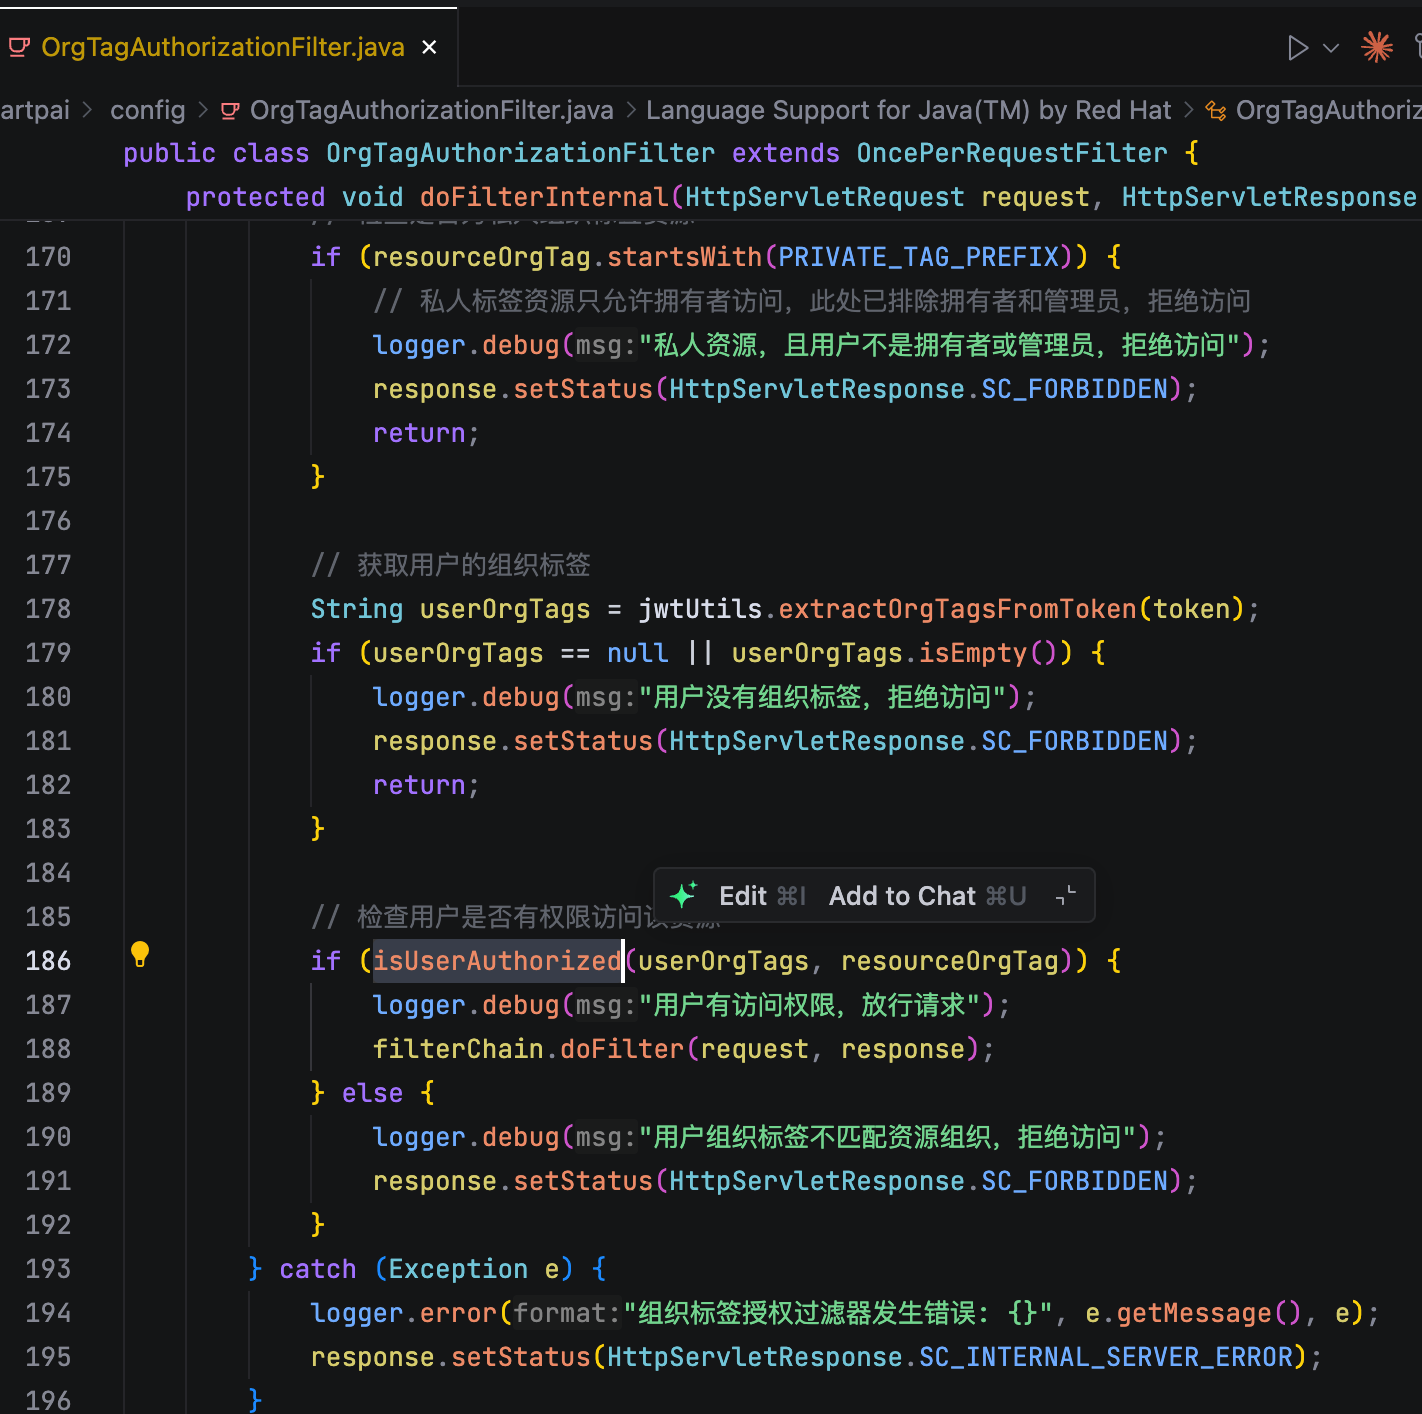
Task: Select the OrgTagAuthorizationFilter.java tab
Action: coord(222,47)
